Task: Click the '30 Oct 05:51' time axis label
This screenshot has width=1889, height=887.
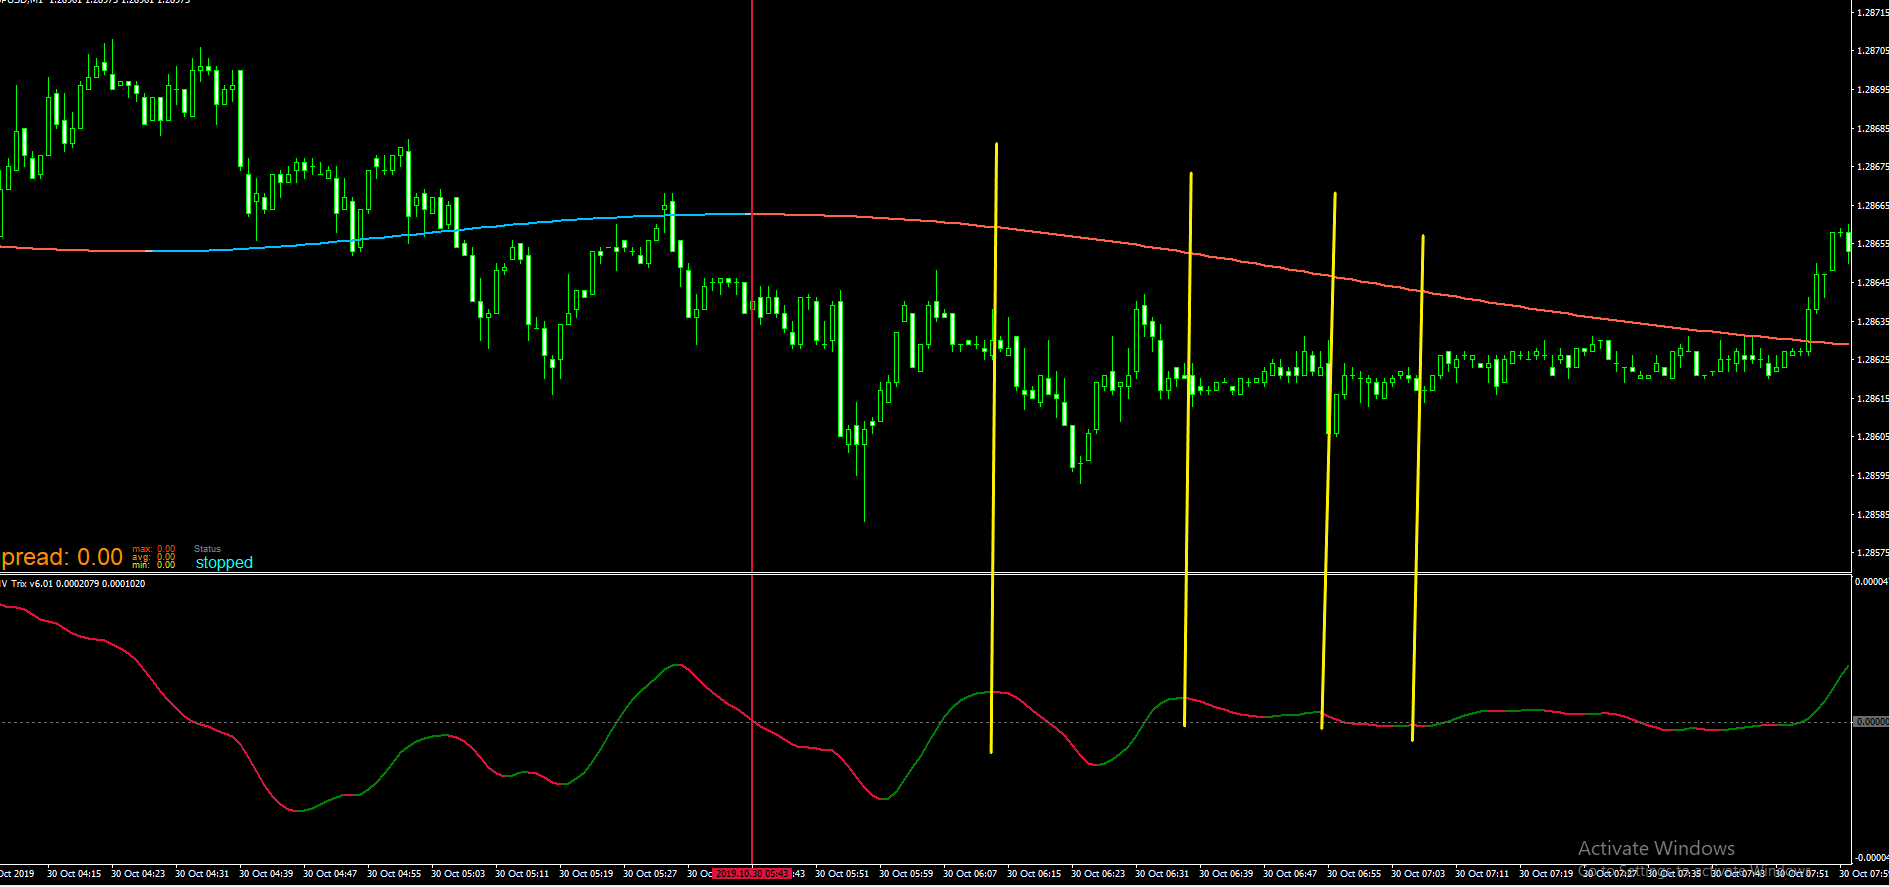Action: 842,873
